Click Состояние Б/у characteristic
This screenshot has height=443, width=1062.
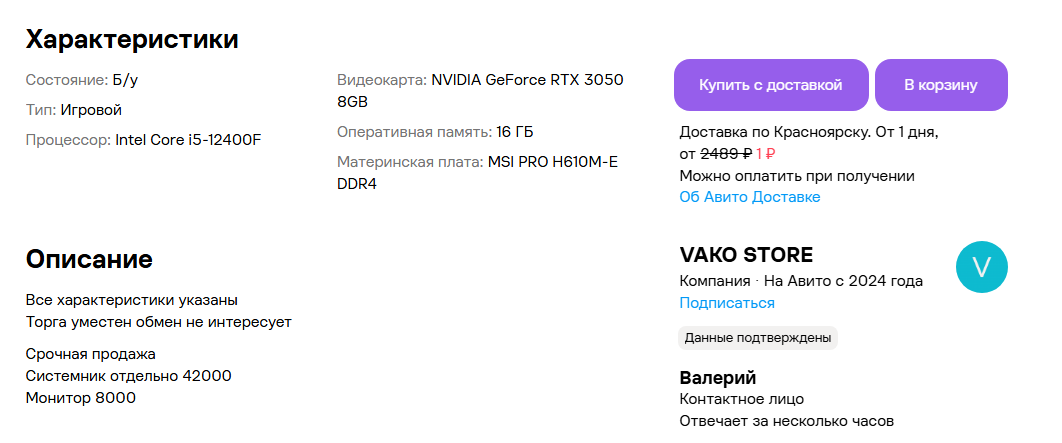pyautogui.click(x=82, y=80)
